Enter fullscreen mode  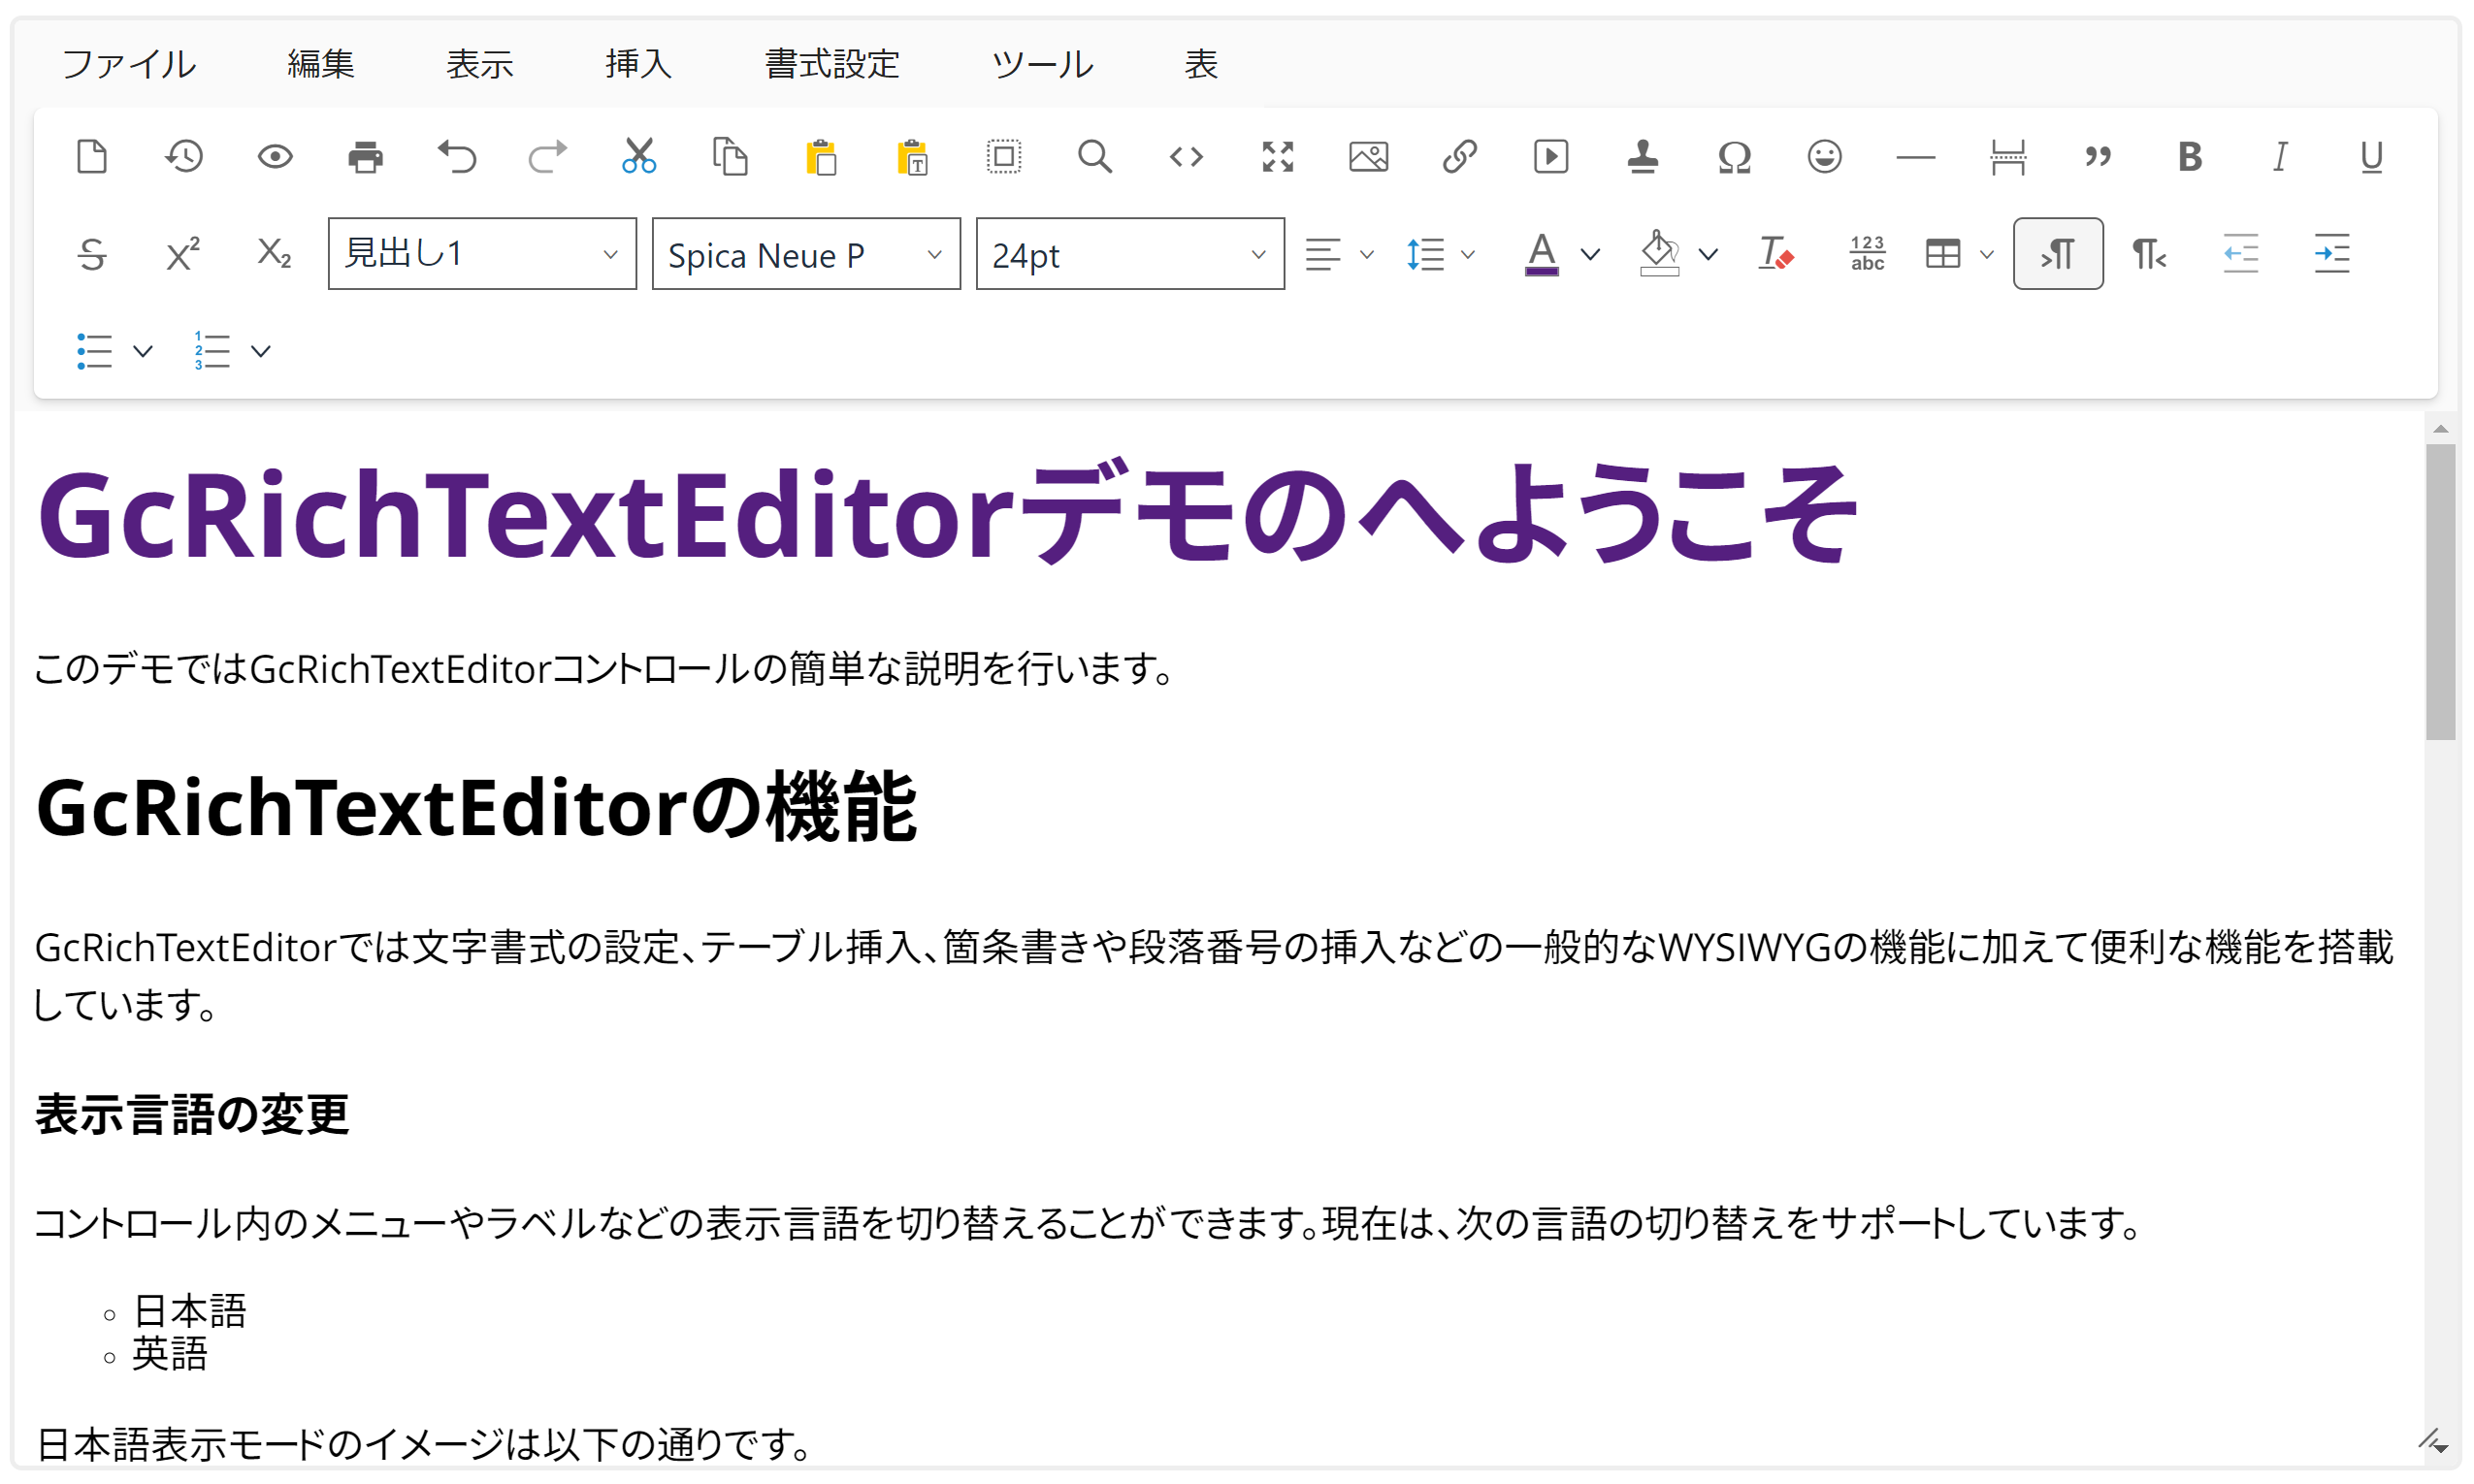pos(1278,157)
